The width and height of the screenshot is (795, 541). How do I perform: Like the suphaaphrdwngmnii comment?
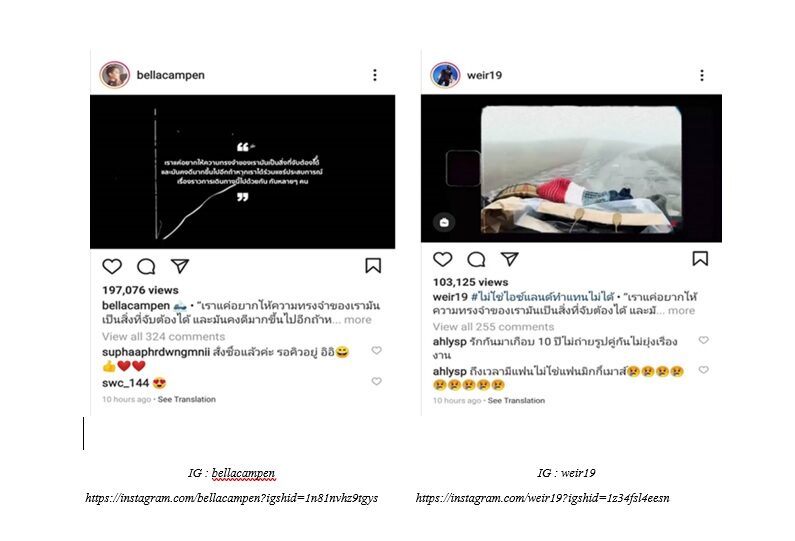point(376,350)
